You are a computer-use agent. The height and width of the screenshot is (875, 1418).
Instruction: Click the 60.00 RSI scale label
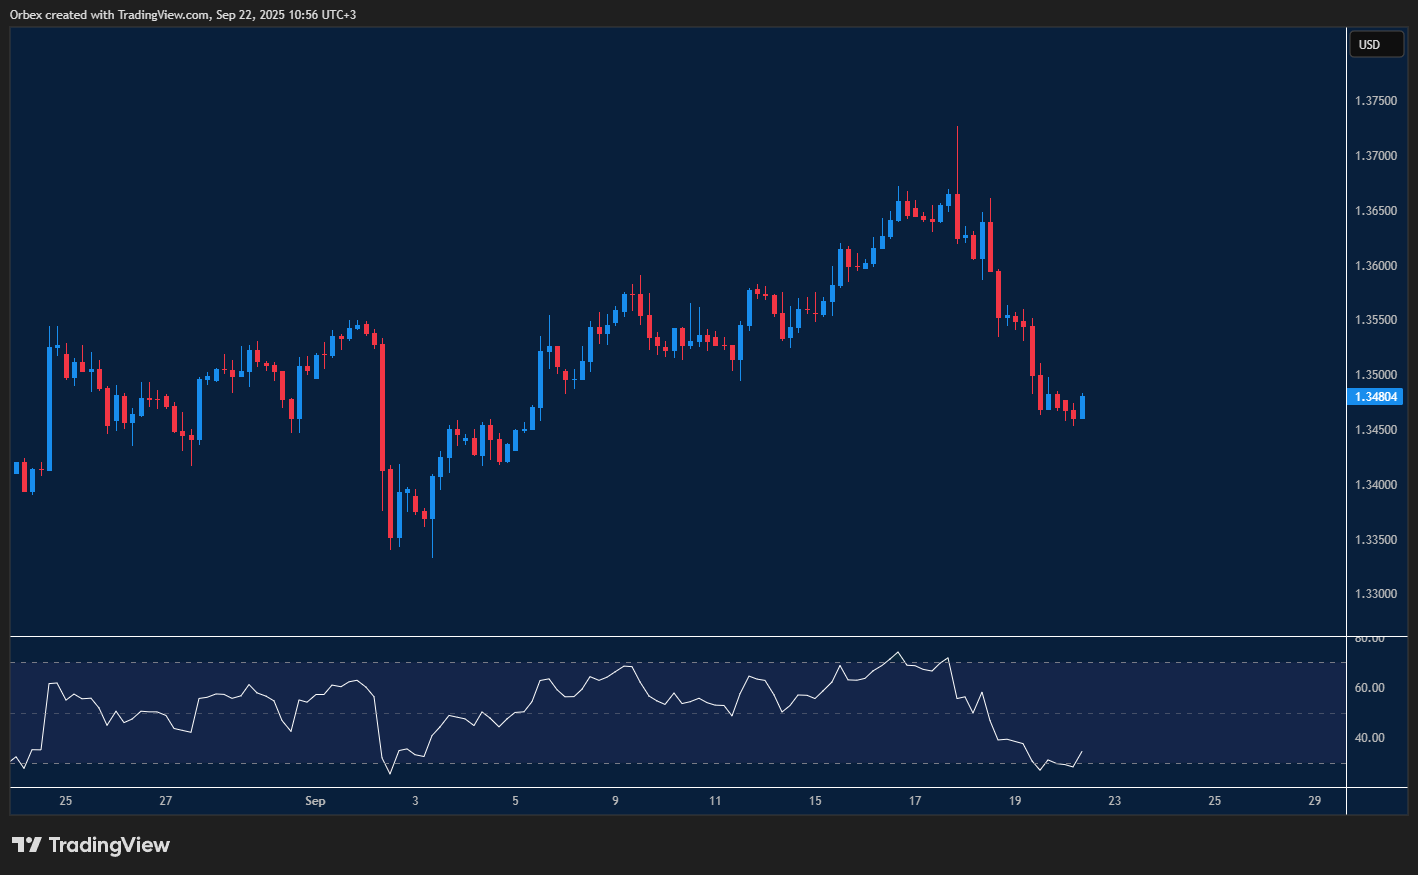pyautogui.click(x=1370, y=688)
